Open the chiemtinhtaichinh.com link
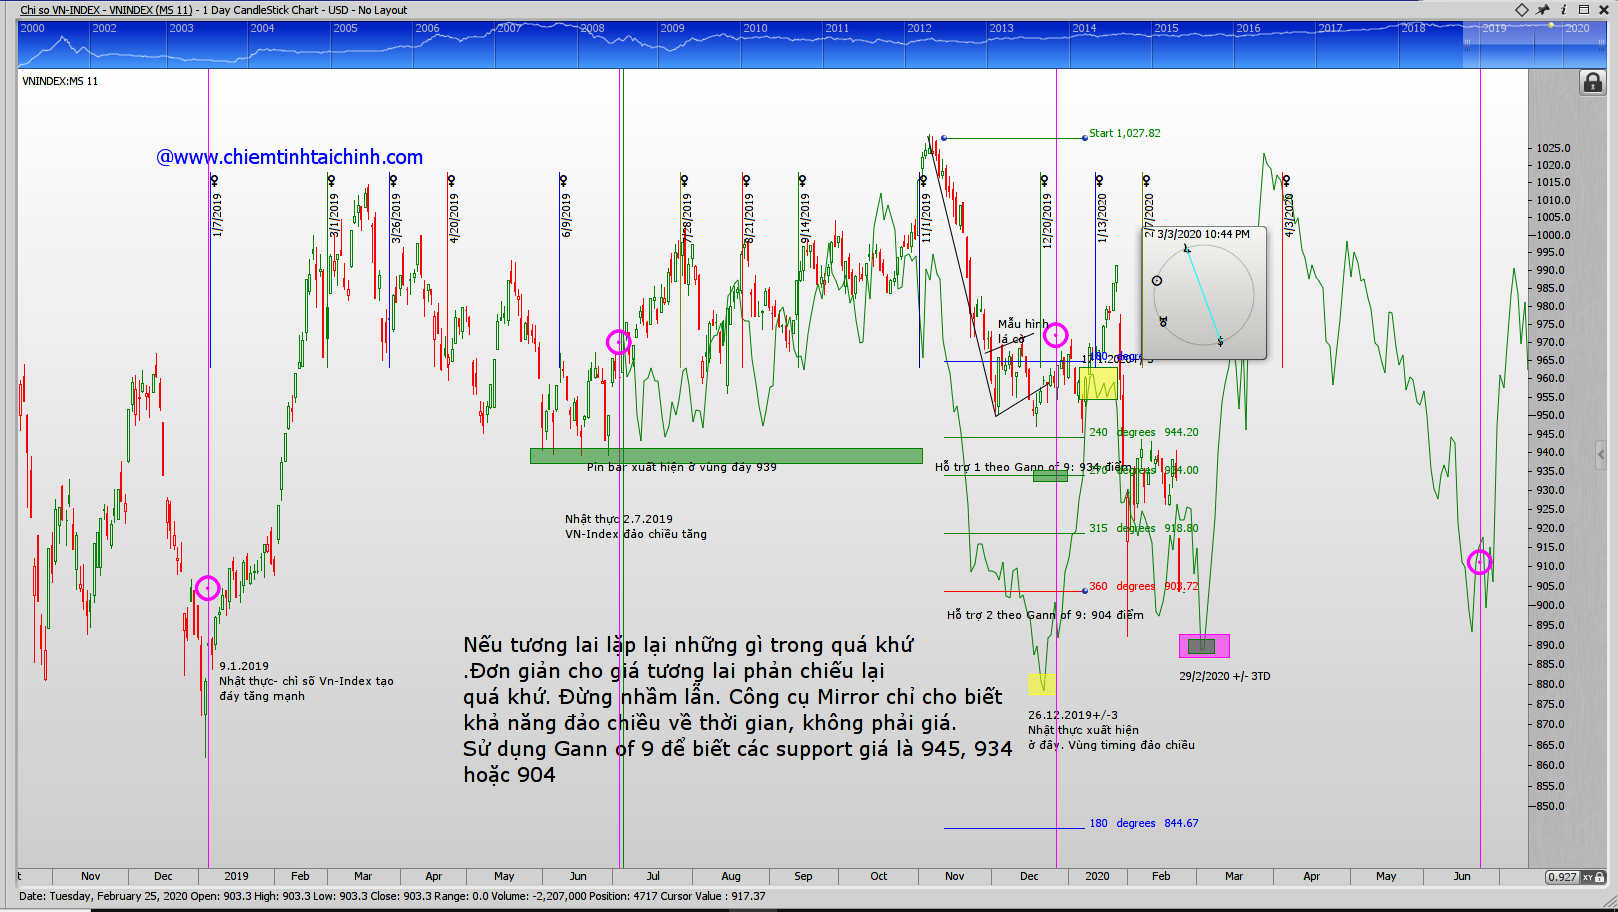 (290, 157)
